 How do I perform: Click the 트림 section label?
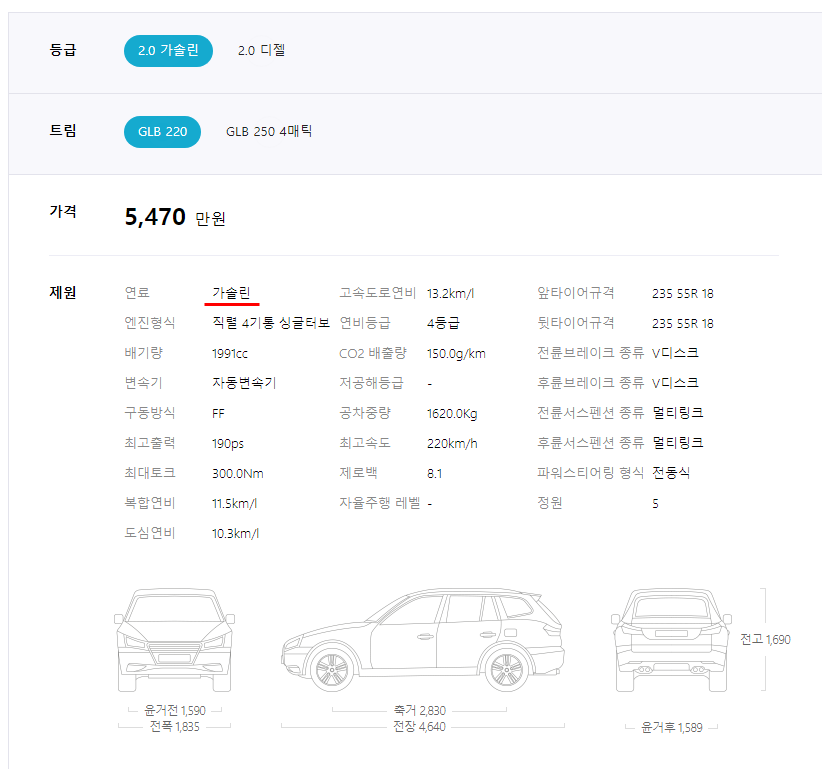coord(63,131)
